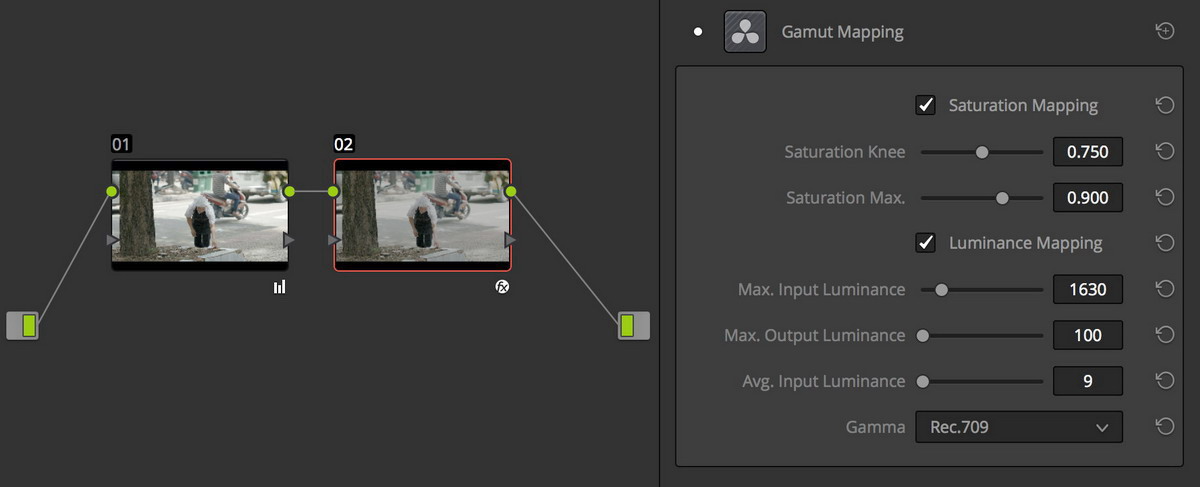The height and width of the screenshot is (487, 1200).
Task: Click node 02 key output triangle
Action: [x=511, y=240]
